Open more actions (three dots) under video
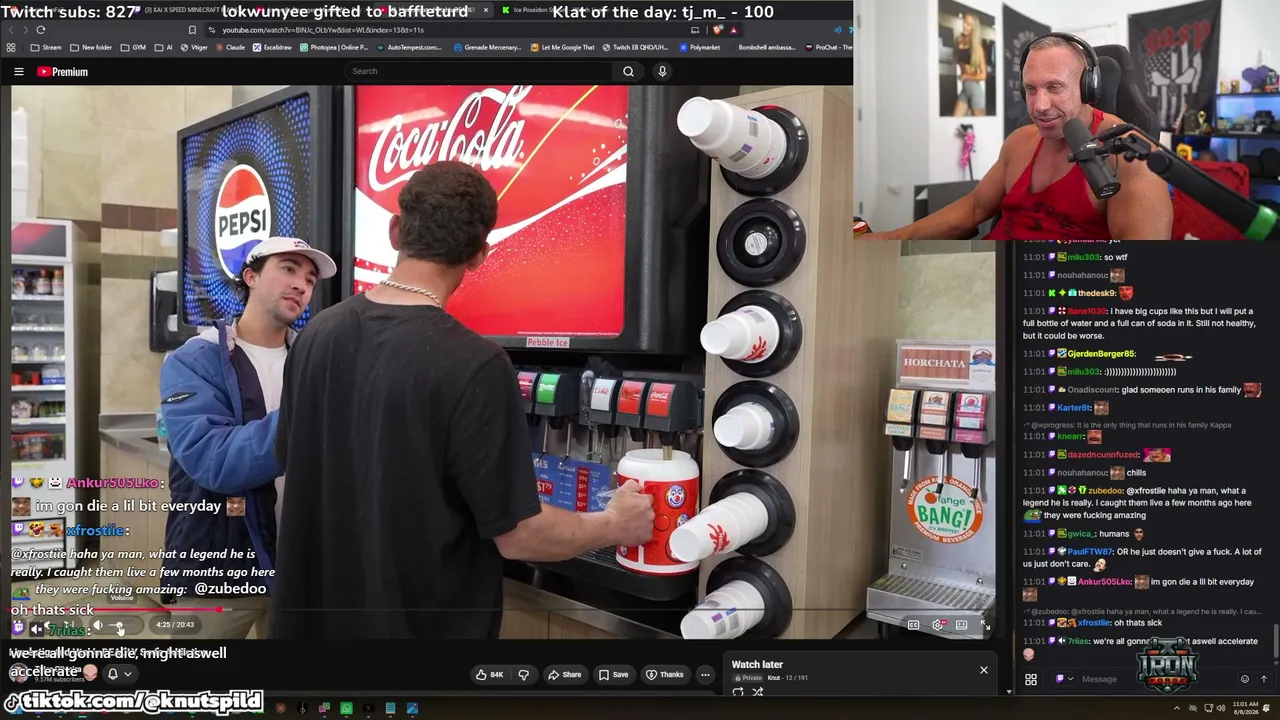Image resolution: width=1280 pixels, height=720 pixels. pyautogui.click(x=705, y=675)
